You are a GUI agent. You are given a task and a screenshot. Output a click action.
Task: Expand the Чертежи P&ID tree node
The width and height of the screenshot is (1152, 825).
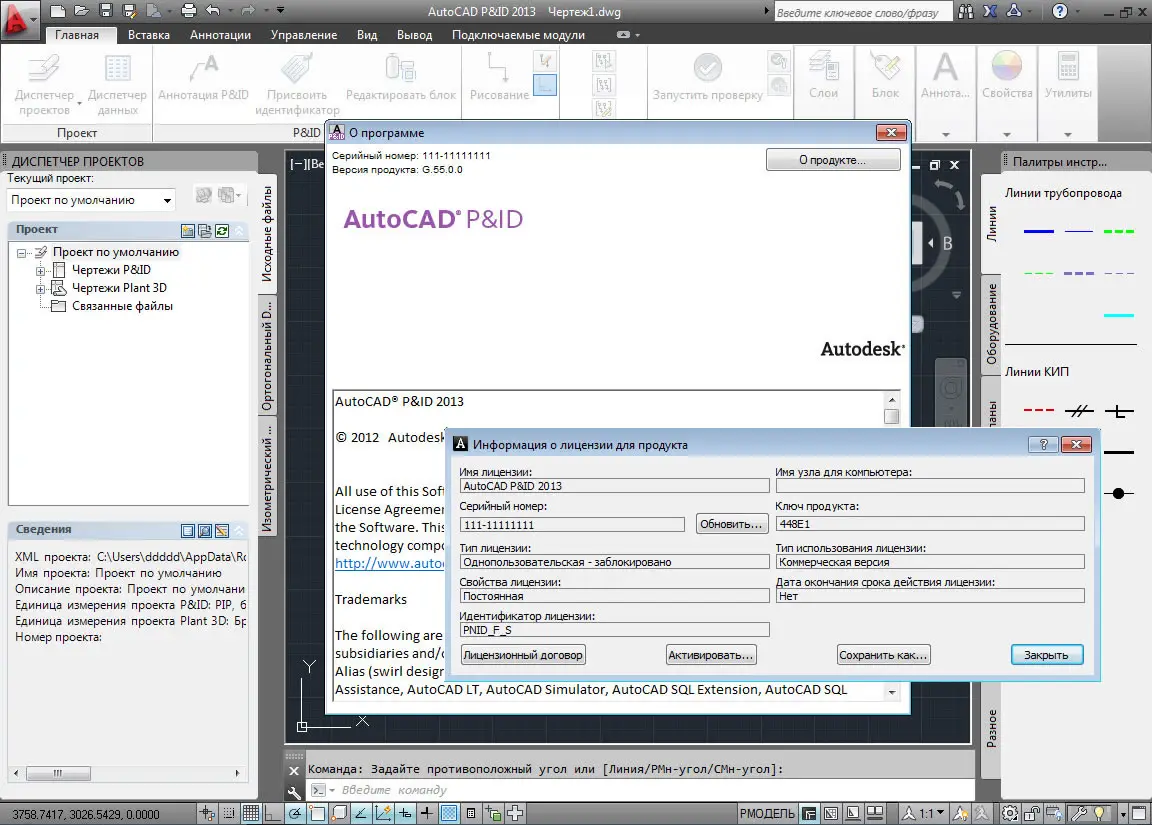pyautogui.click(x=40, y=271)
